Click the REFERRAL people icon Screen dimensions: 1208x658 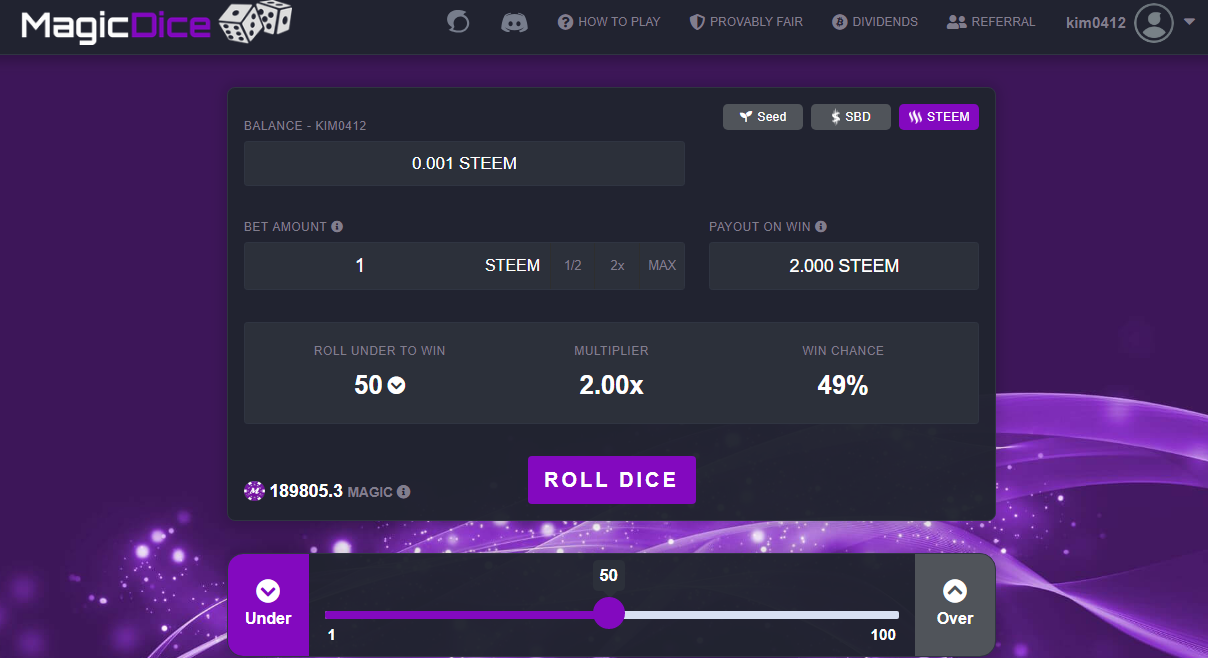(x=956, y=21)
